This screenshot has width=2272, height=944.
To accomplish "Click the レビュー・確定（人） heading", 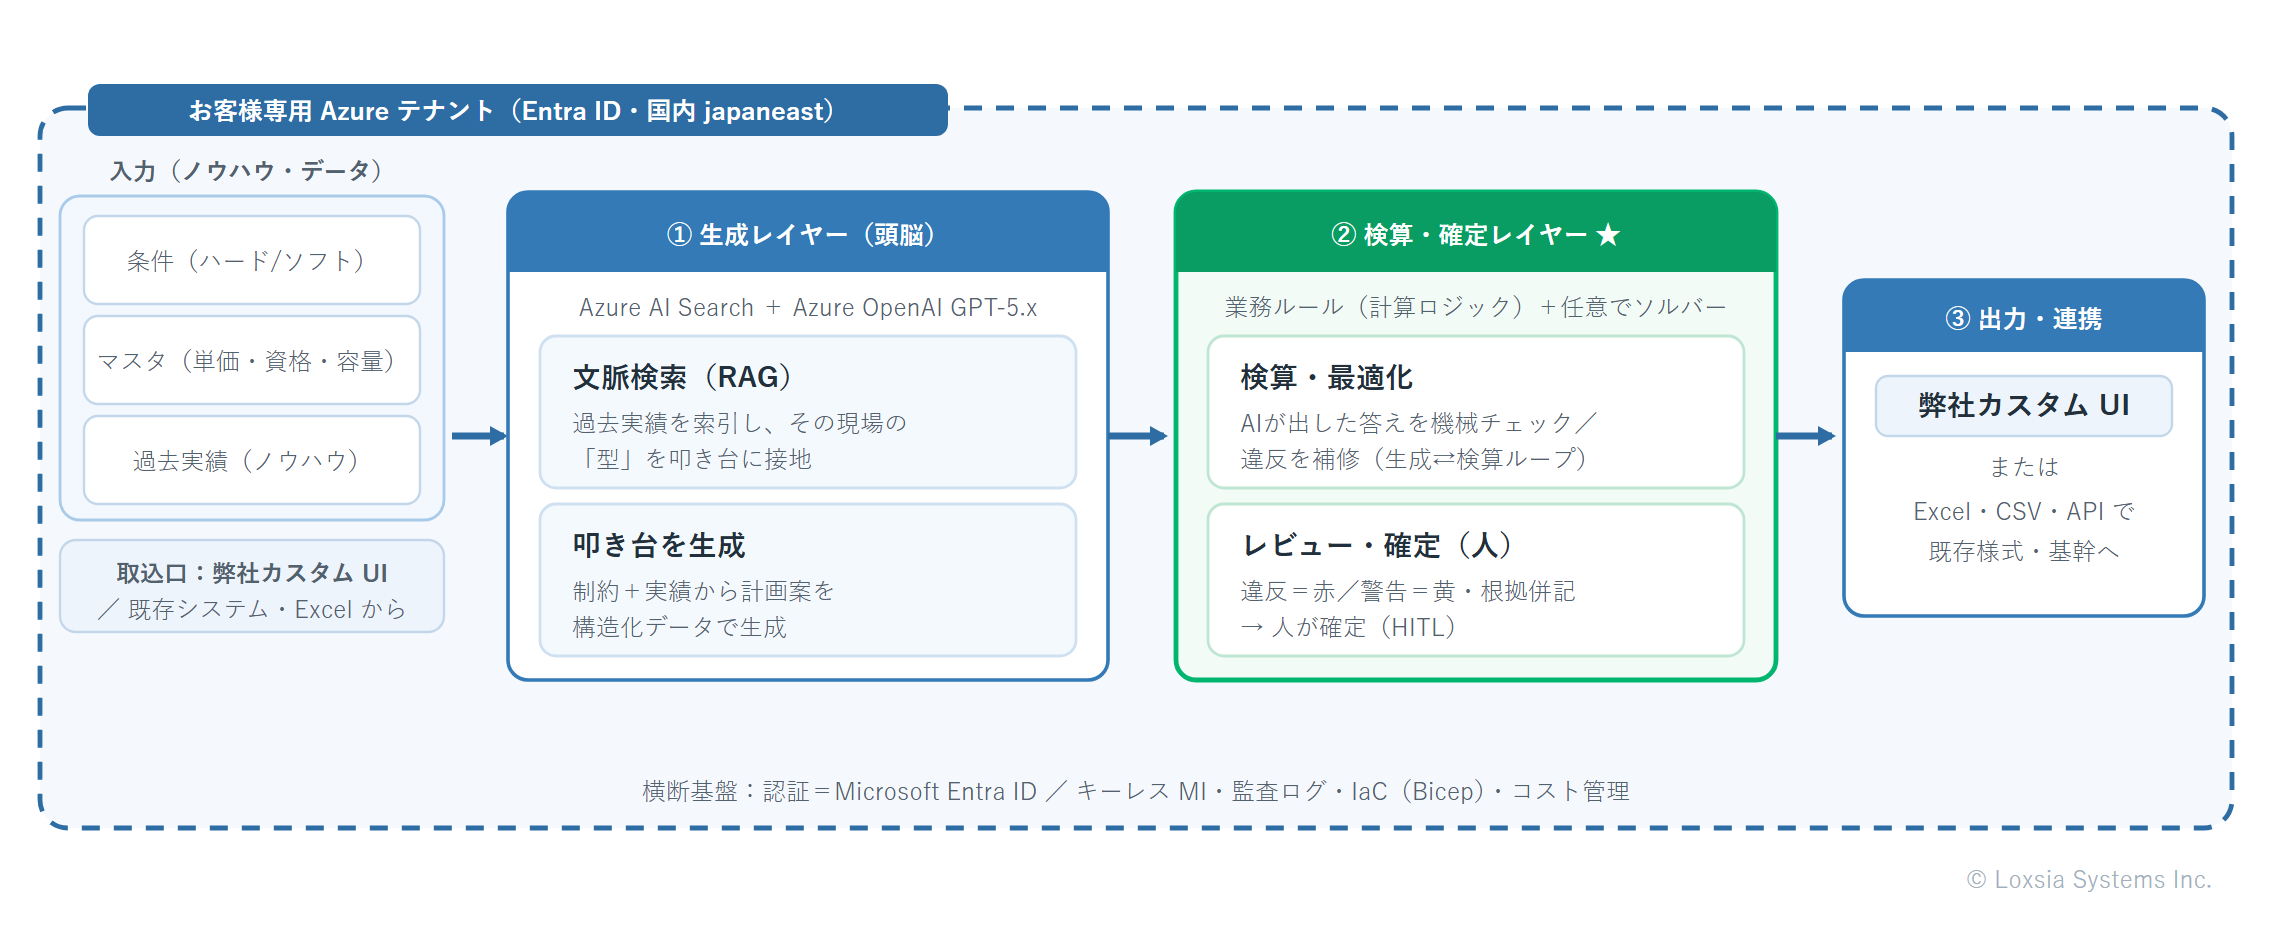I will (1376, 545).
